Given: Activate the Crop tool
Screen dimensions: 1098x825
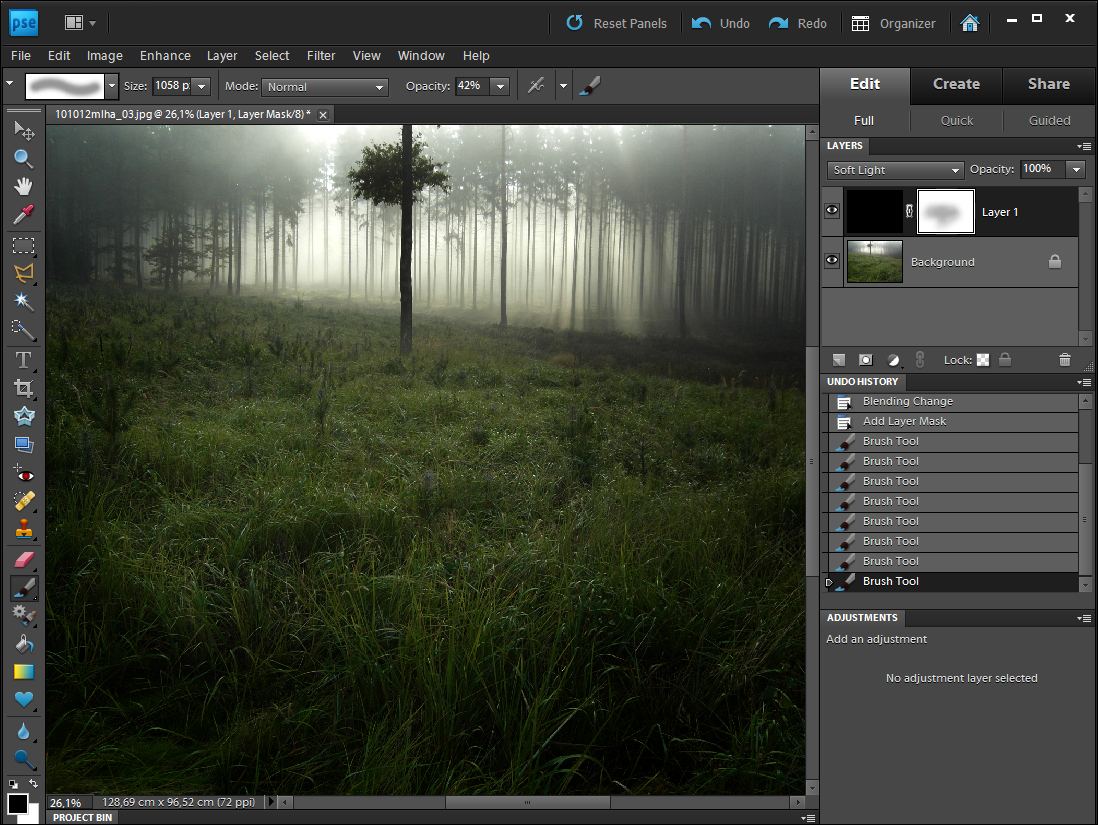Looking at the screenshot, I should click(23, 388).
